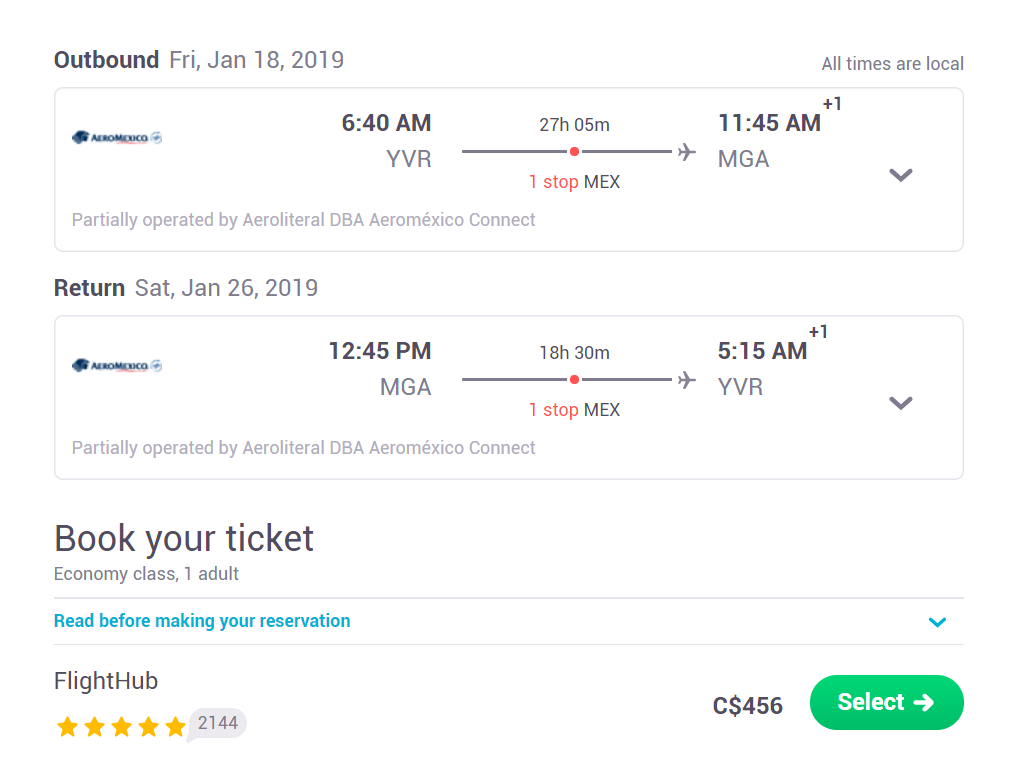Click the red stop dot on outbound route
This screenshot has width=1016, height=759.
pyautogui.click(x=574, y=152)
